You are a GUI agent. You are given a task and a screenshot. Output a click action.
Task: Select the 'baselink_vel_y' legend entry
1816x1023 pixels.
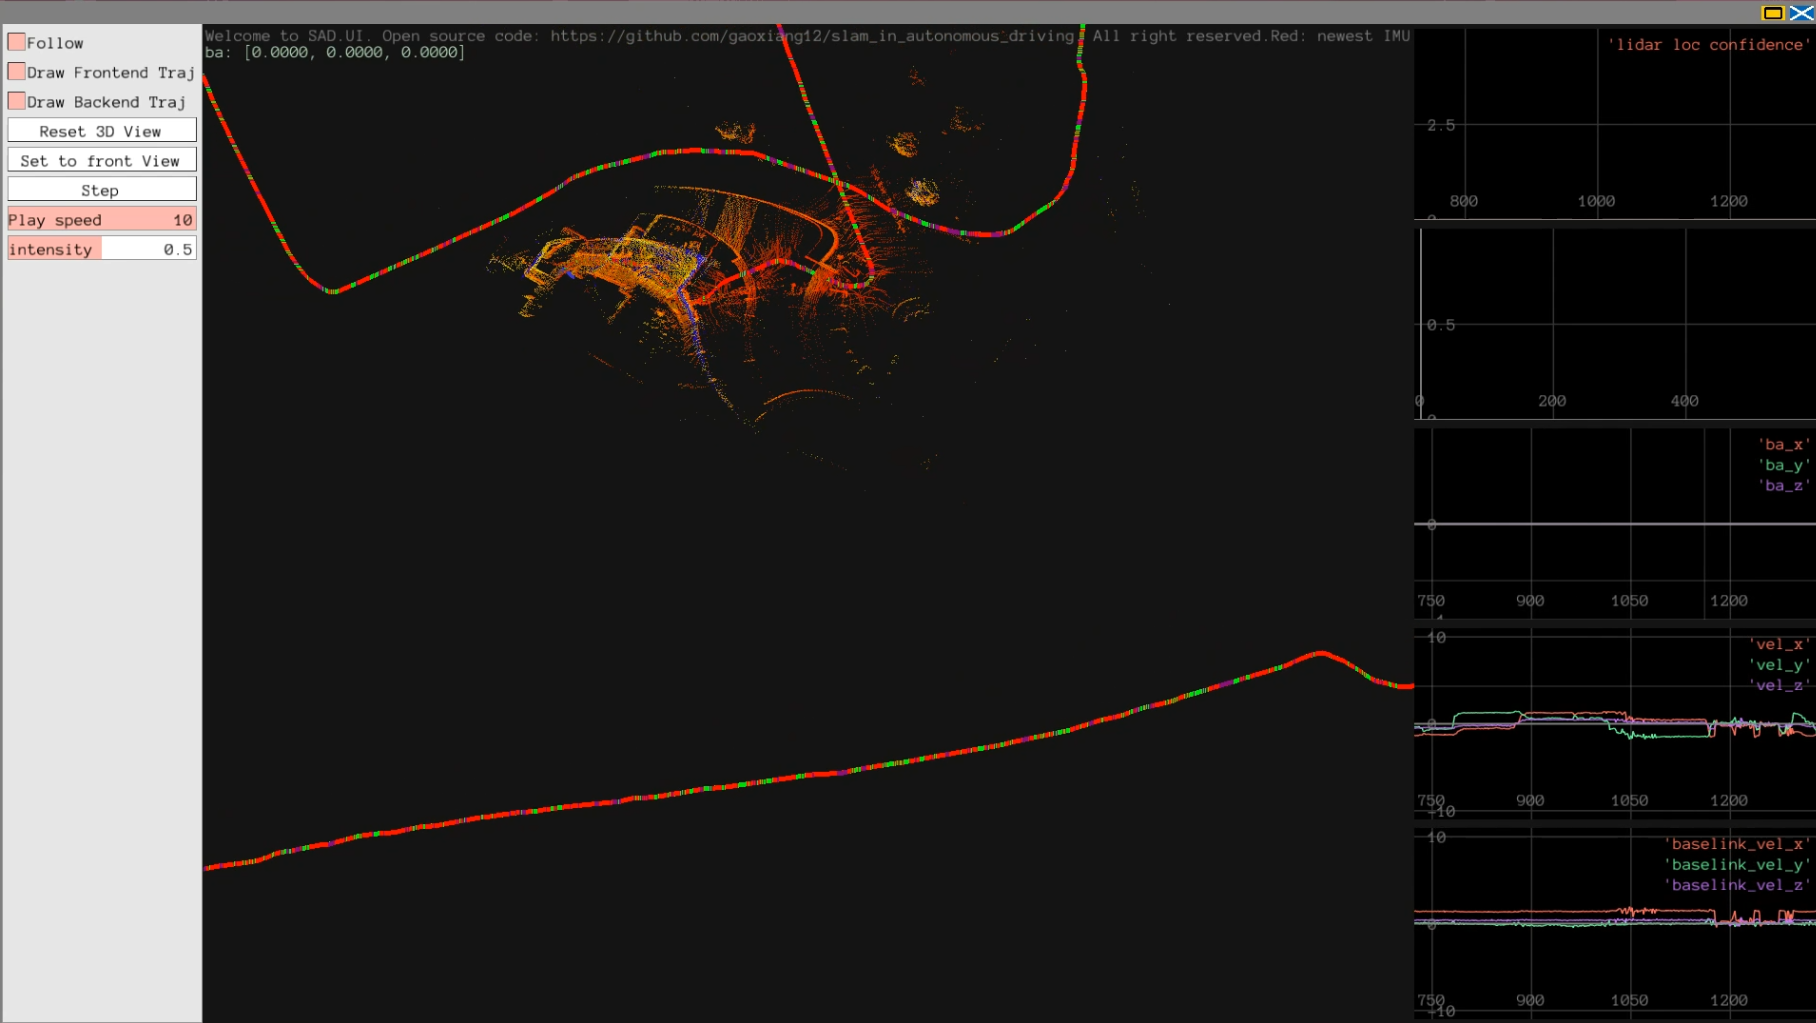click(x=1737, y=865)
